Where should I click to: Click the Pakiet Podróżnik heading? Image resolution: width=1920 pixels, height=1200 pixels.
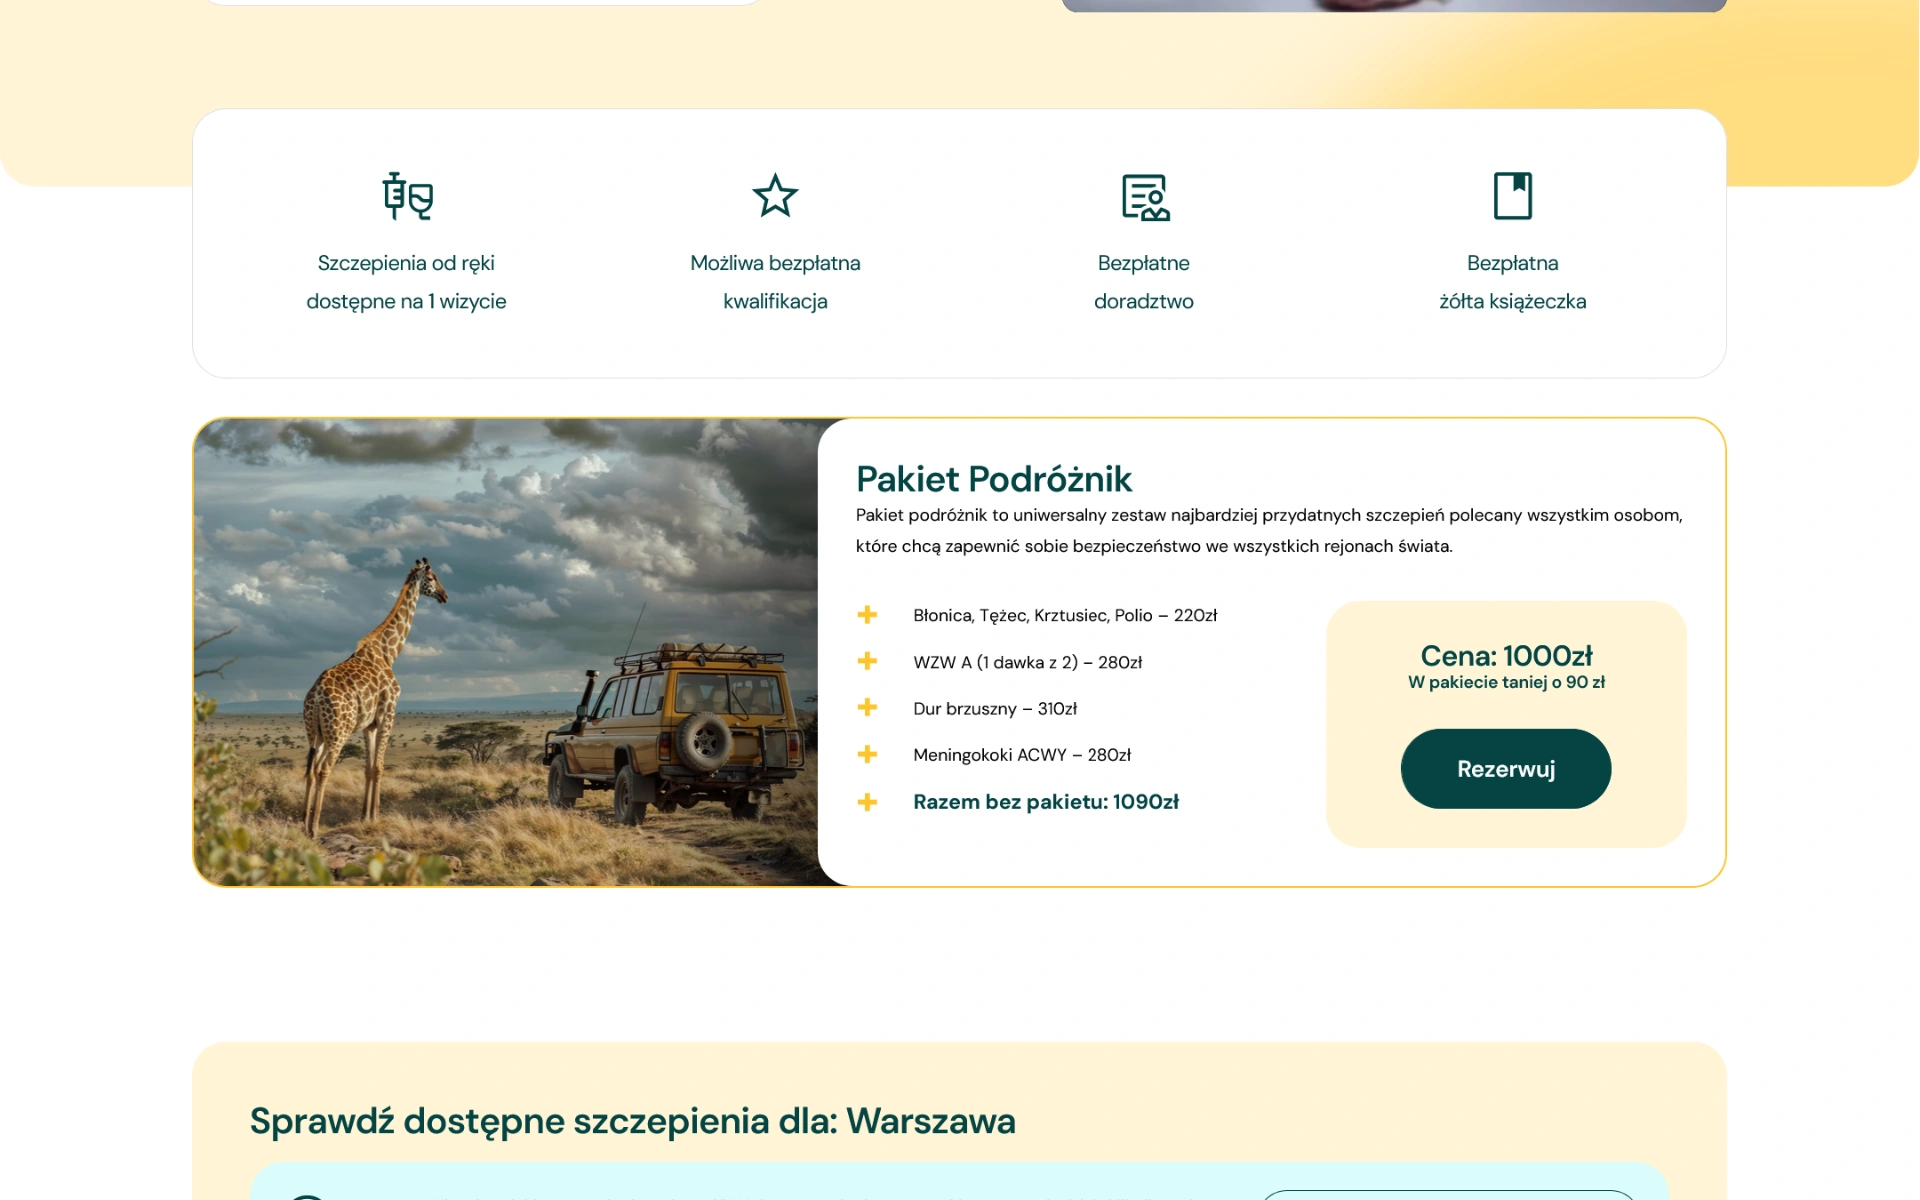(993, 479)
